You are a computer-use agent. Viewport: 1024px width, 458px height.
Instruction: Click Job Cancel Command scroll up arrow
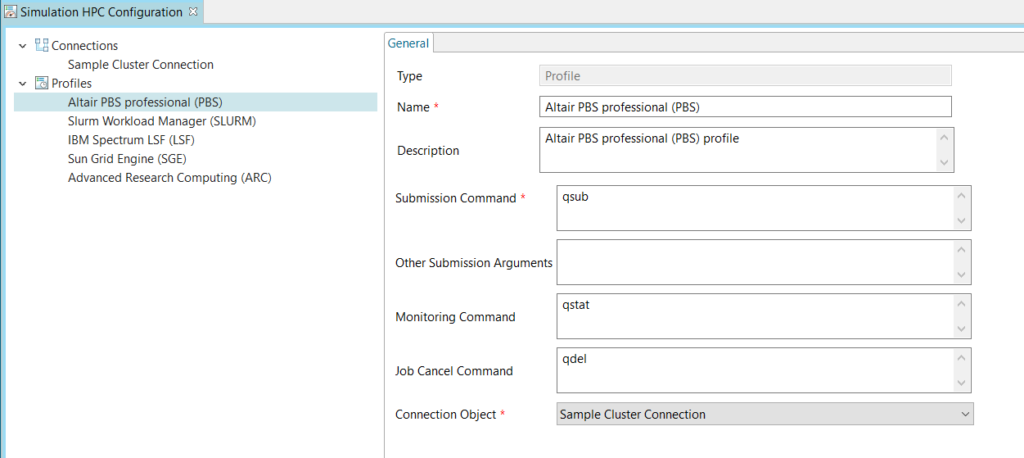click(x=961, y=359)
